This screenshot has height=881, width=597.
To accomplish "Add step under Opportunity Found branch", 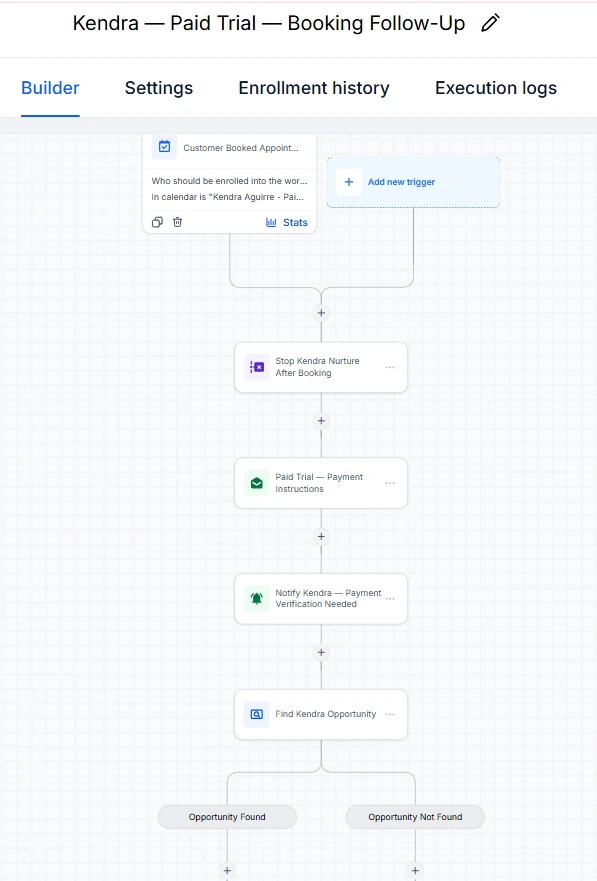I will [x=227, y=870].
